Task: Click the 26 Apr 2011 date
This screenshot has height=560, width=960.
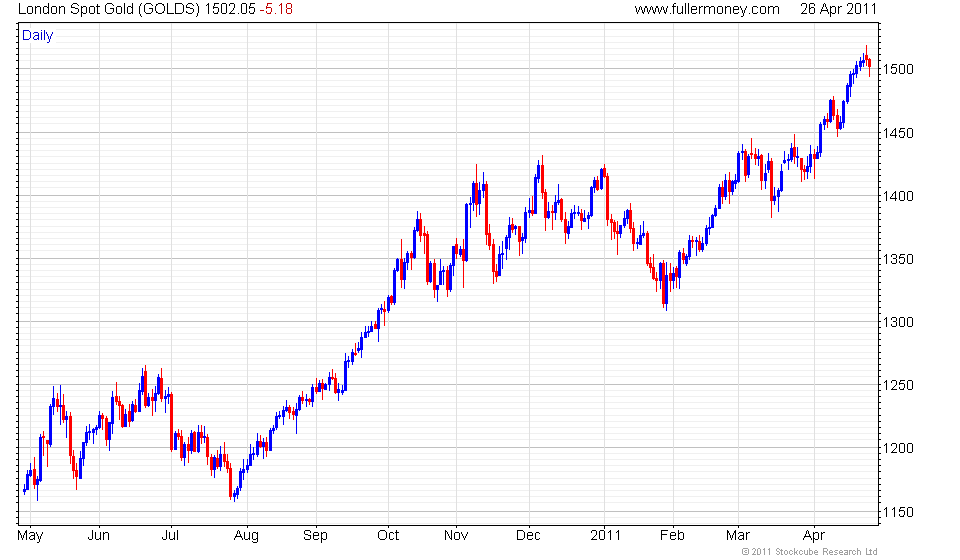Action: pos(838,9)
